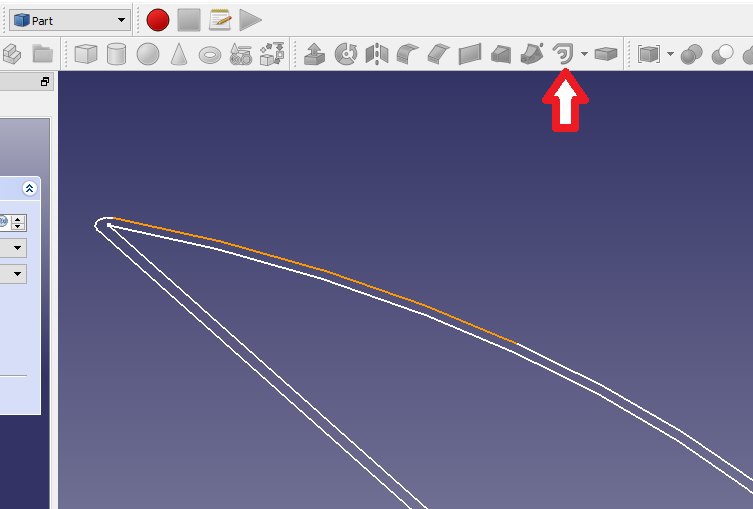Expand the Offset tool dropdown arrow
This screenshot has height=509, width=753.
584,54
